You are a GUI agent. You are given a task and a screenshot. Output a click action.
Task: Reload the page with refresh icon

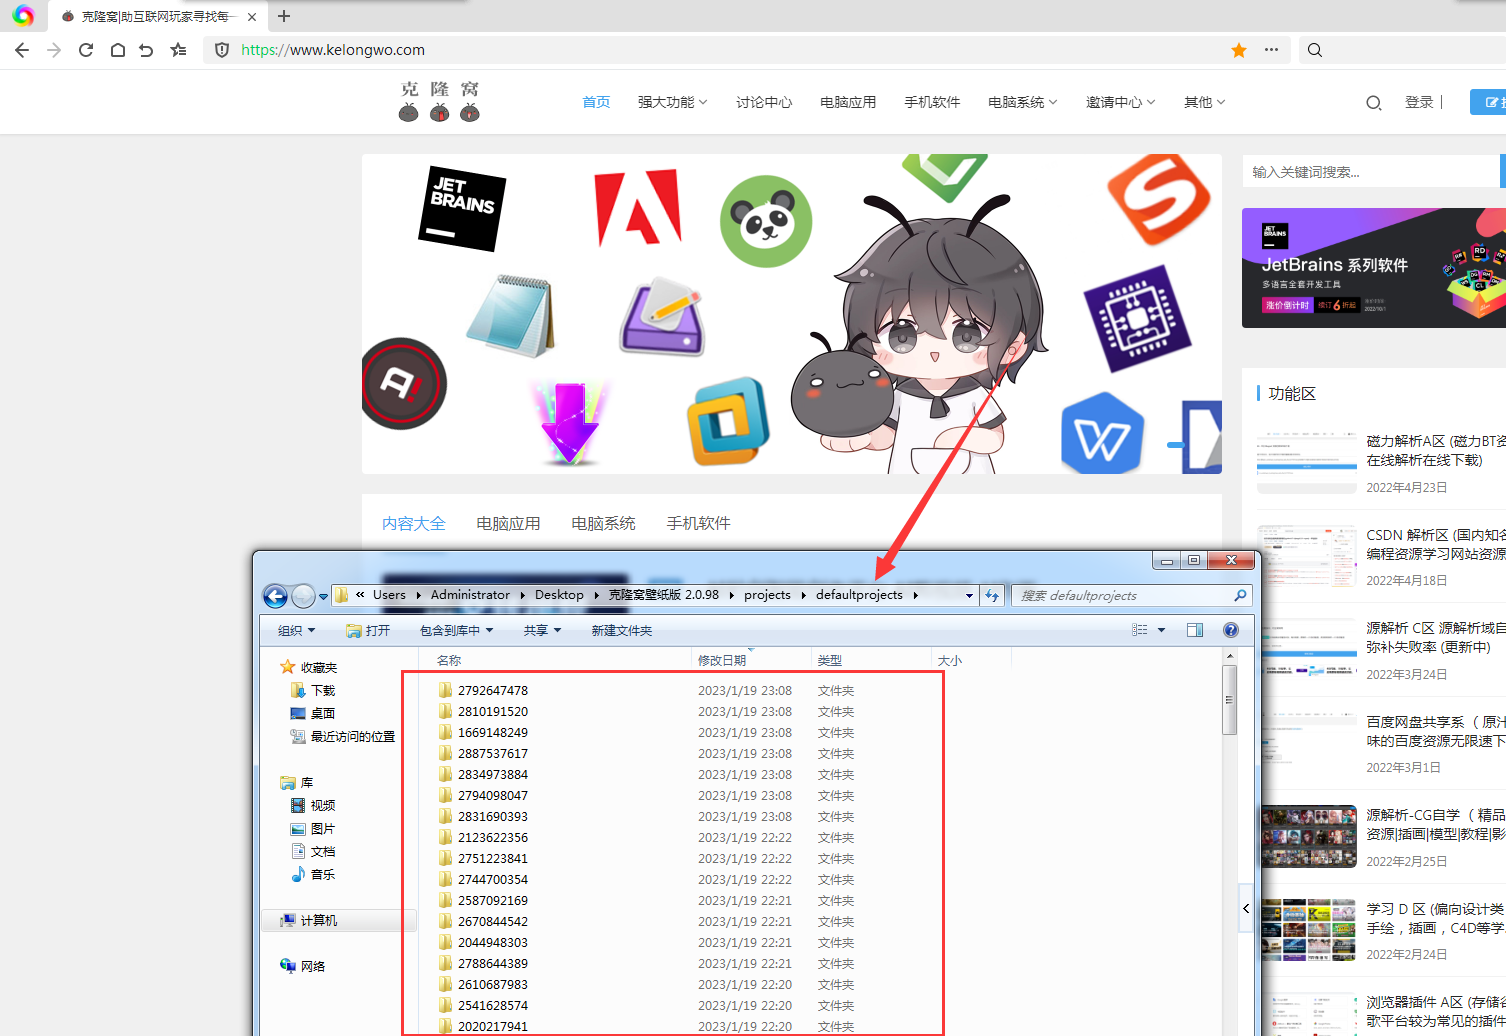coord(86,50)
